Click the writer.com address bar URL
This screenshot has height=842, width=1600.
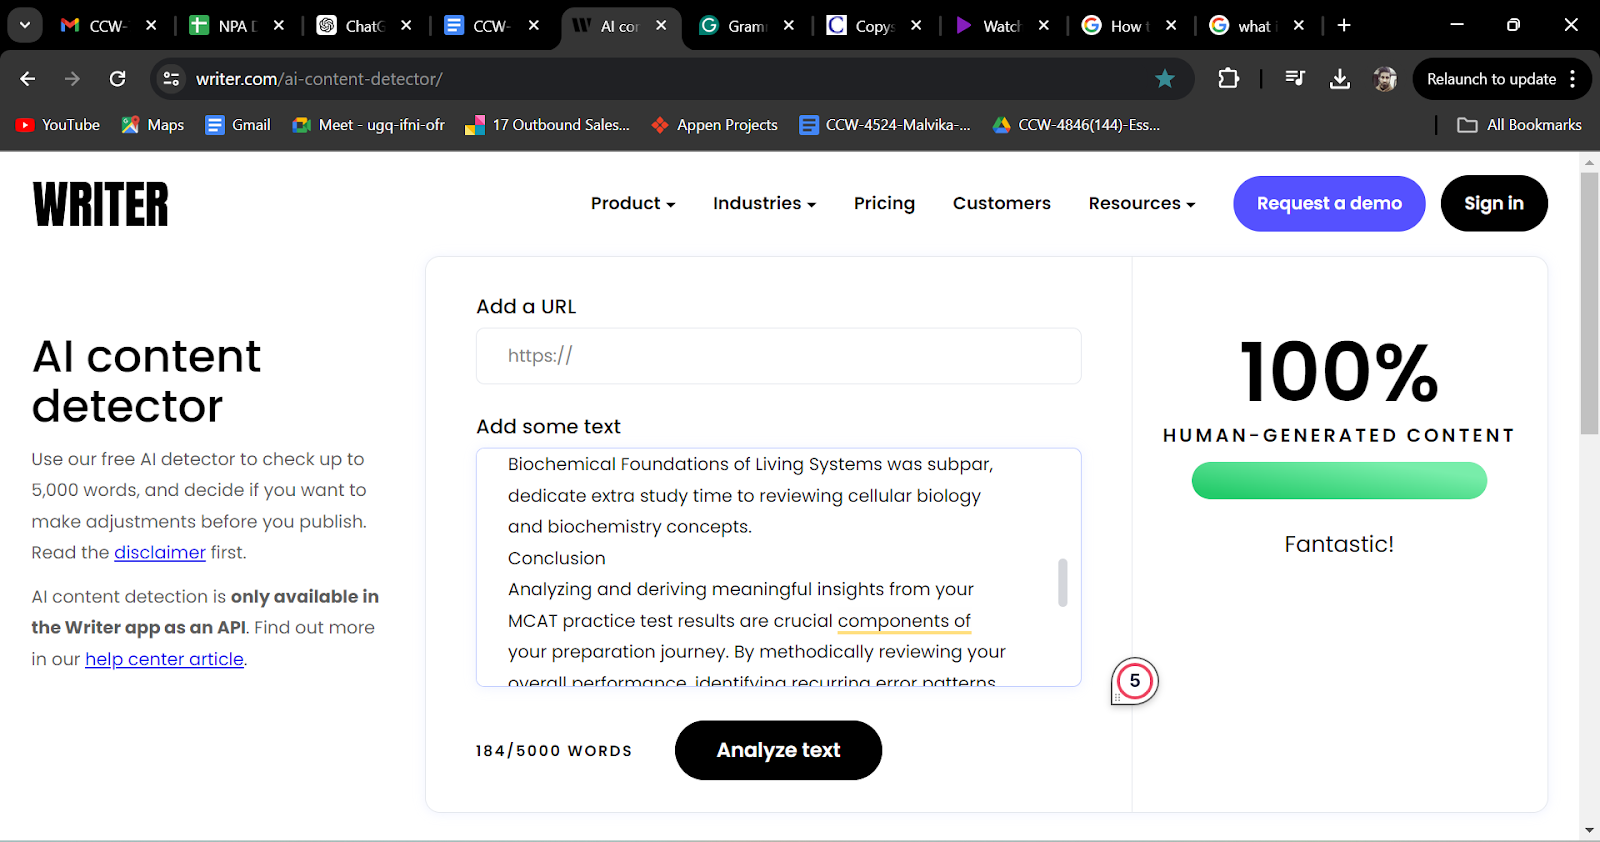(x=319, y=79)
